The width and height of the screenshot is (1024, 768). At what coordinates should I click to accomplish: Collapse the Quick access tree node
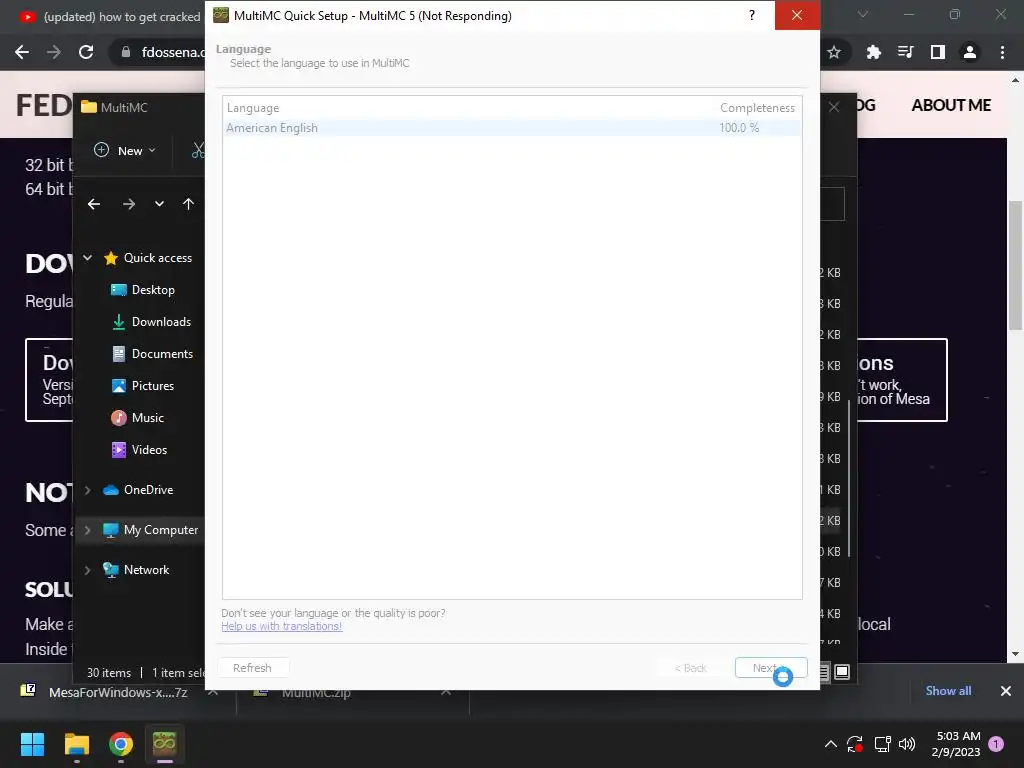tap(88, 258)
